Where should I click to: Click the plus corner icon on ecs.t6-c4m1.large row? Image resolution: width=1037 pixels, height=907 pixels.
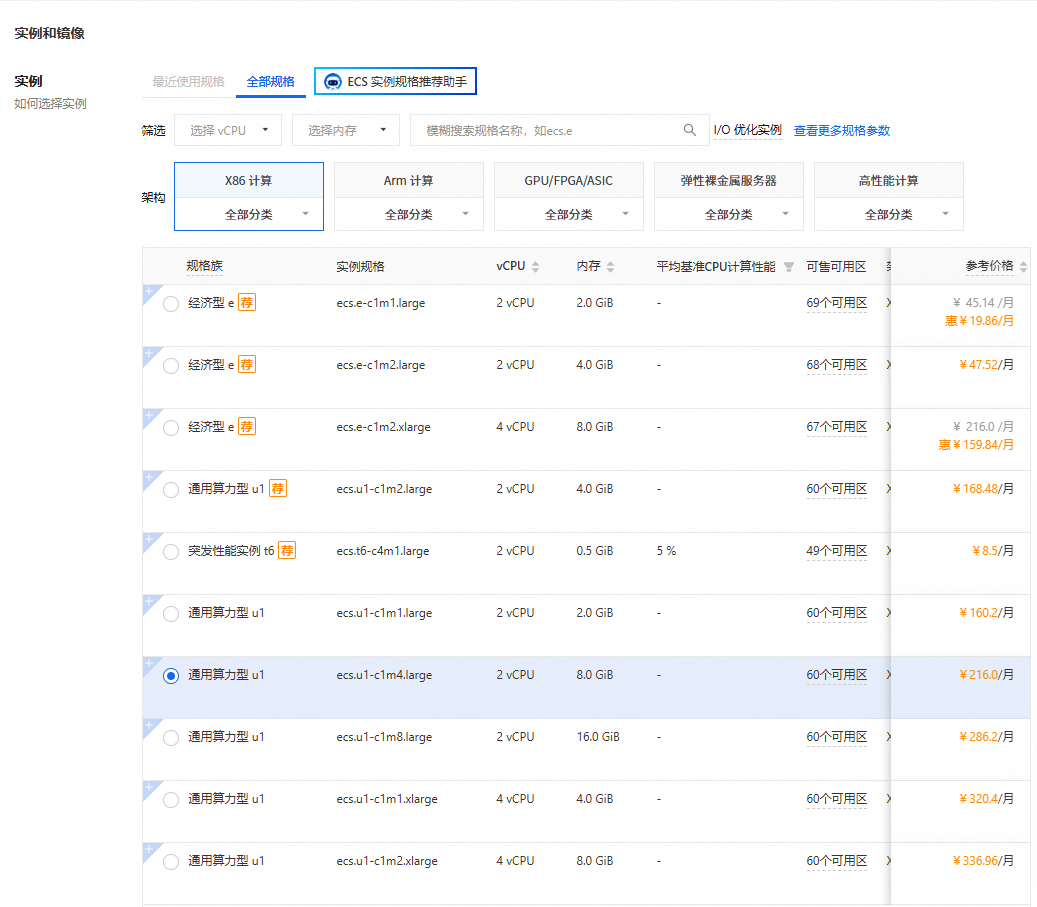pos(149,540)
